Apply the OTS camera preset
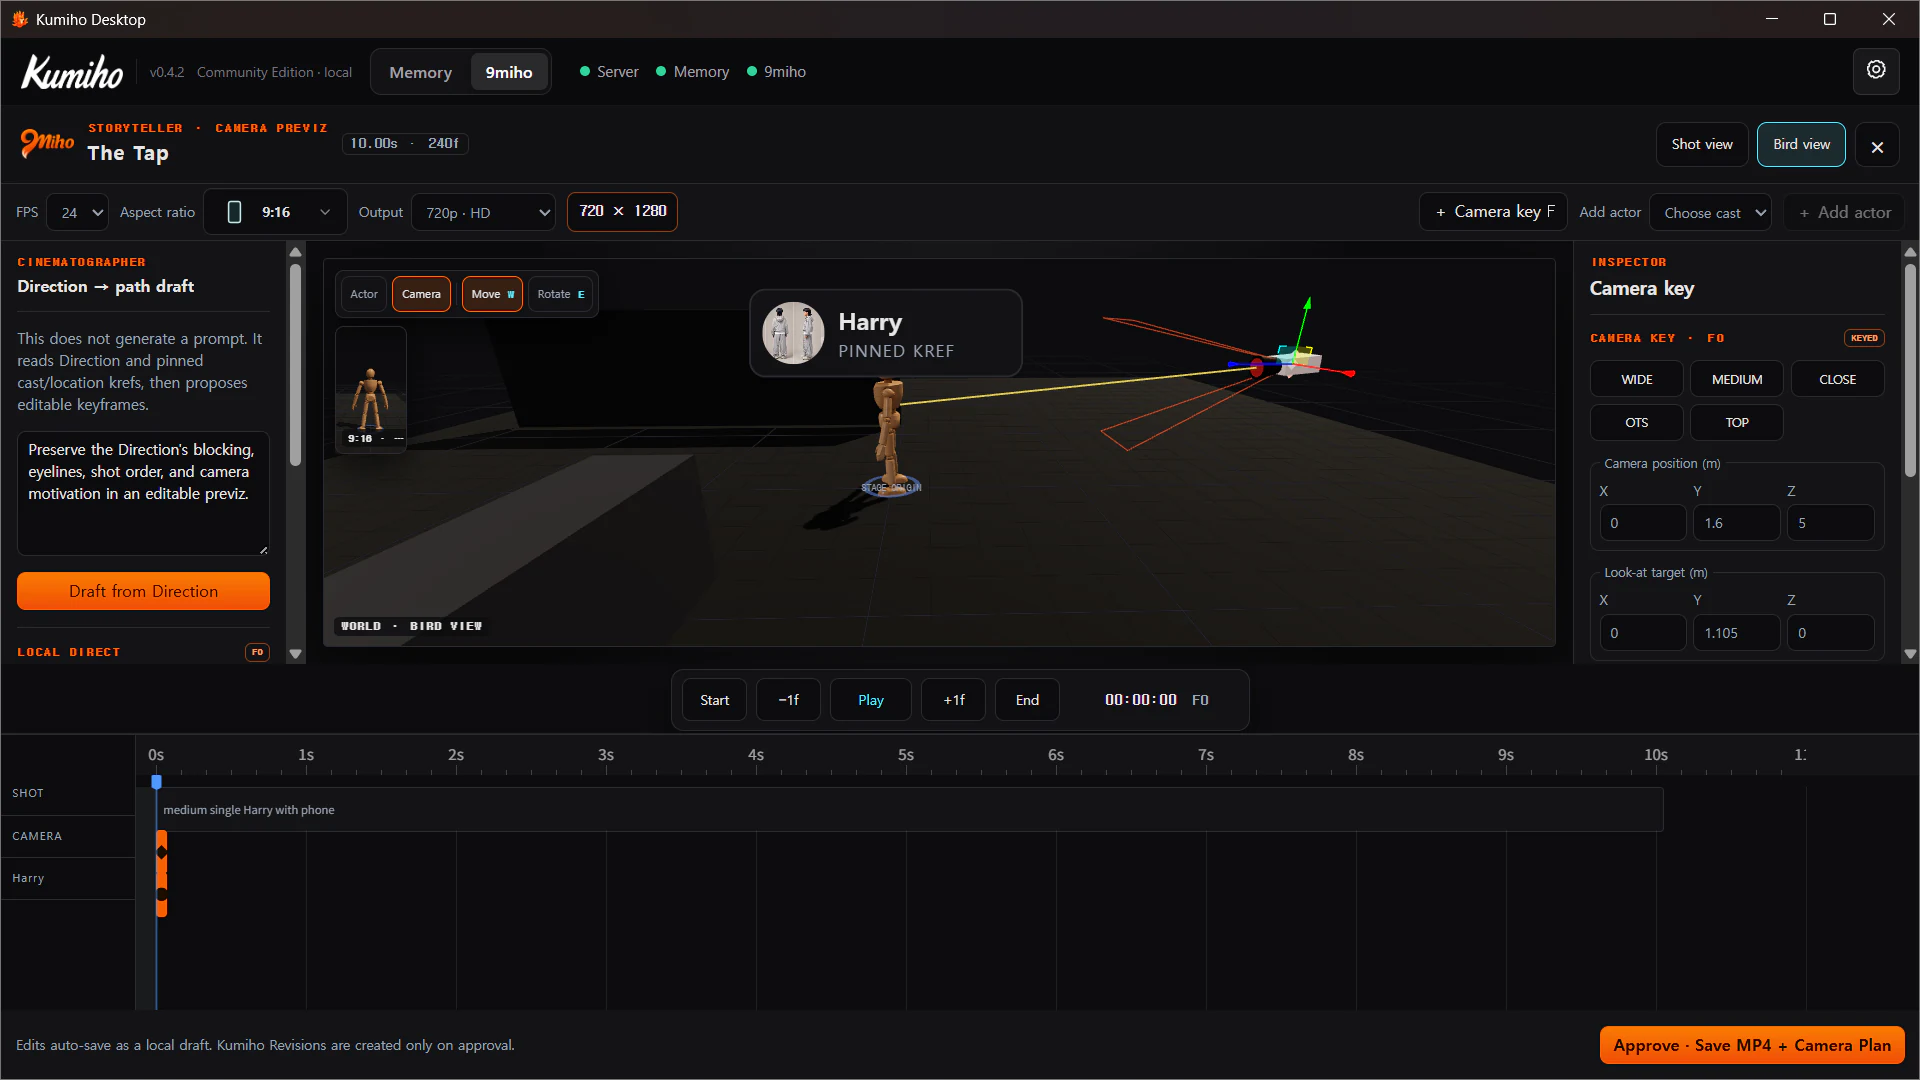This screenshot has width=1920, height=1080. tap(1636, 423)
